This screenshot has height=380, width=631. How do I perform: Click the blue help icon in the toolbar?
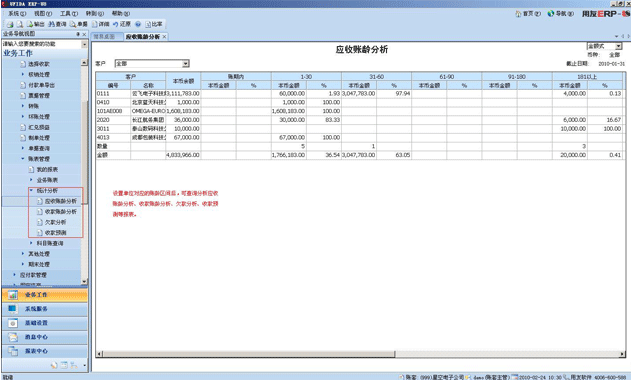click(138, 25)
